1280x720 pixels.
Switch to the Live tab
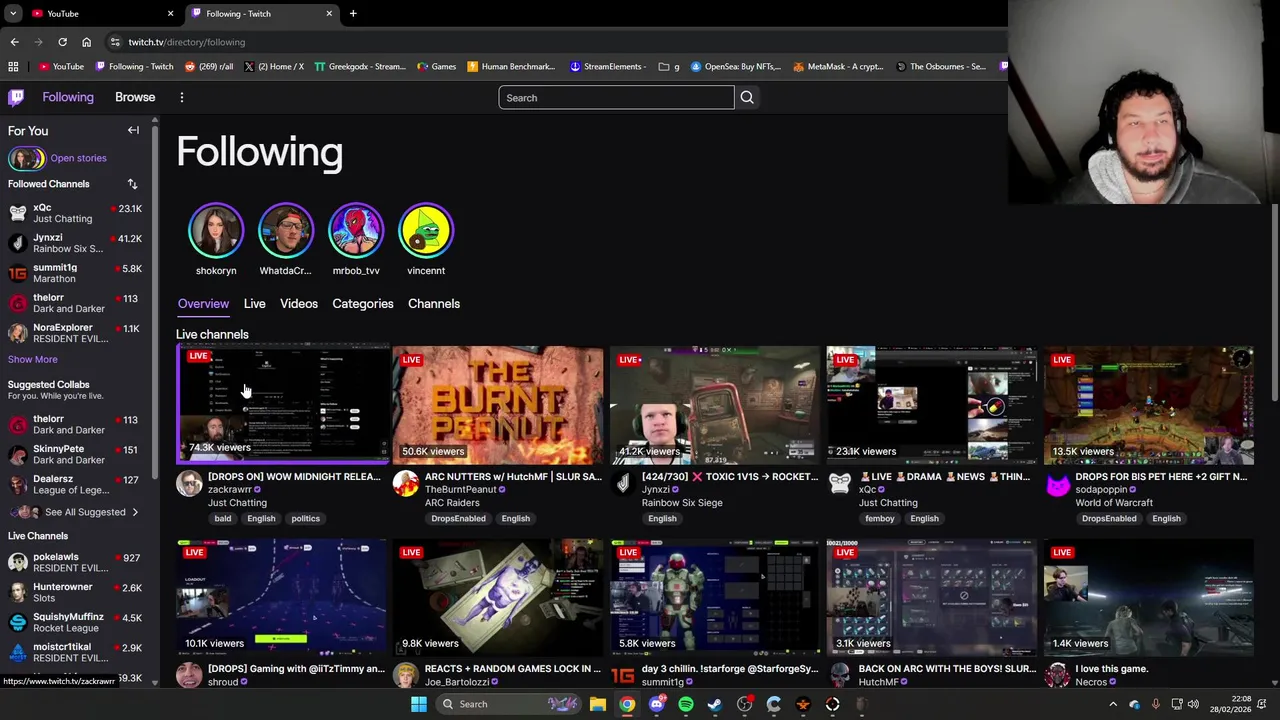[x=254, y=304]
